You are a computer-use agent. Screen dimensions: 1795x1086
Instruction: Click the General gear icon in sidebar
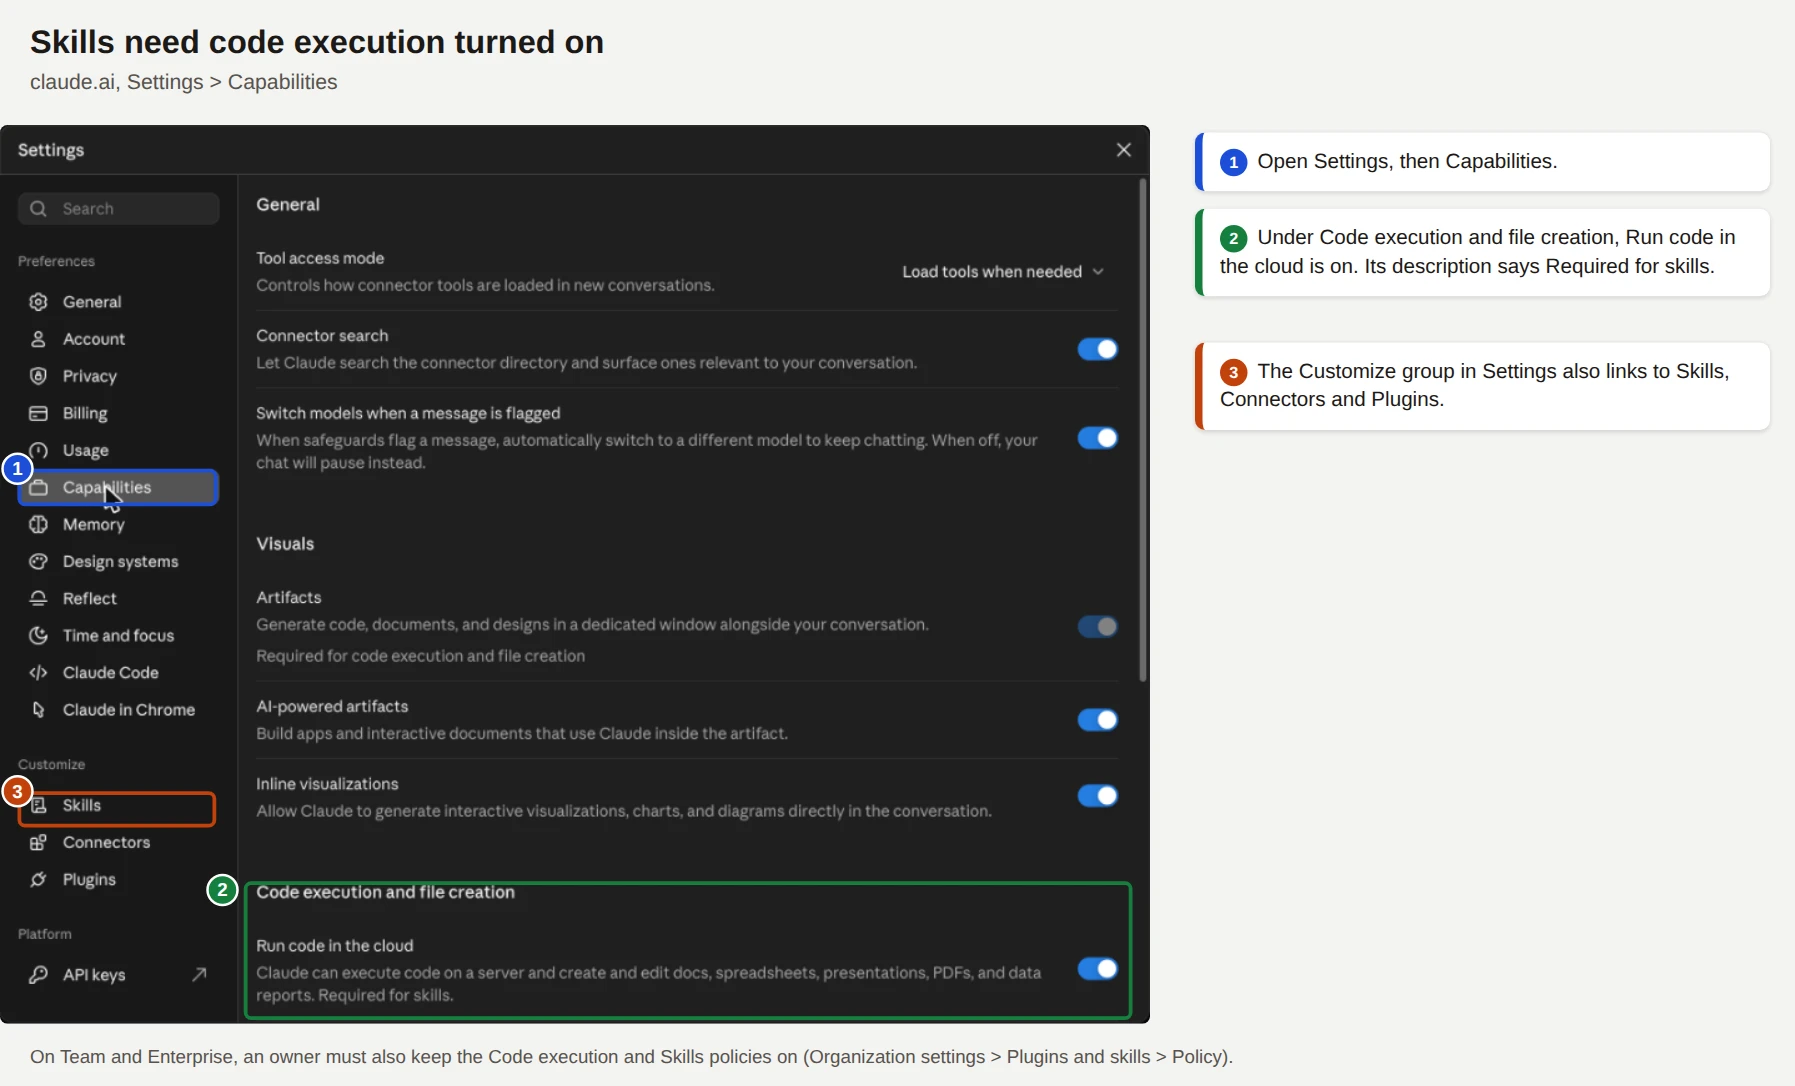pyautogui.click(x=39, y=302)
